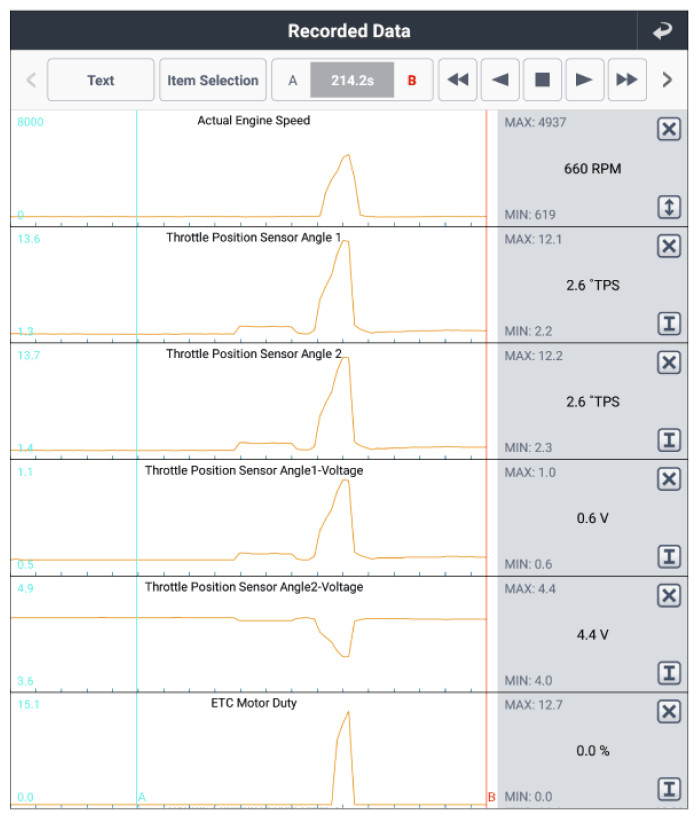Open the Text view button

click(100, 80)
